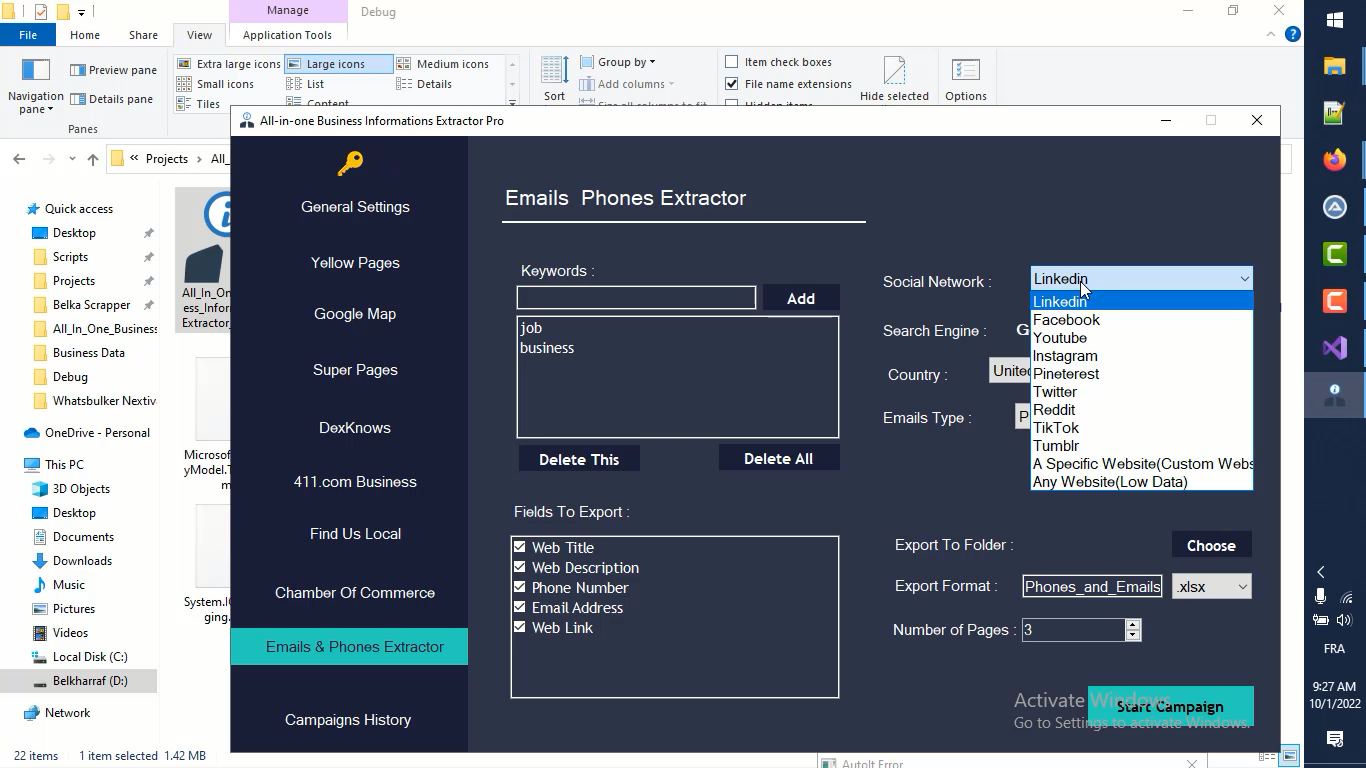Click Choose for the export folder

tap(1211, 545)
